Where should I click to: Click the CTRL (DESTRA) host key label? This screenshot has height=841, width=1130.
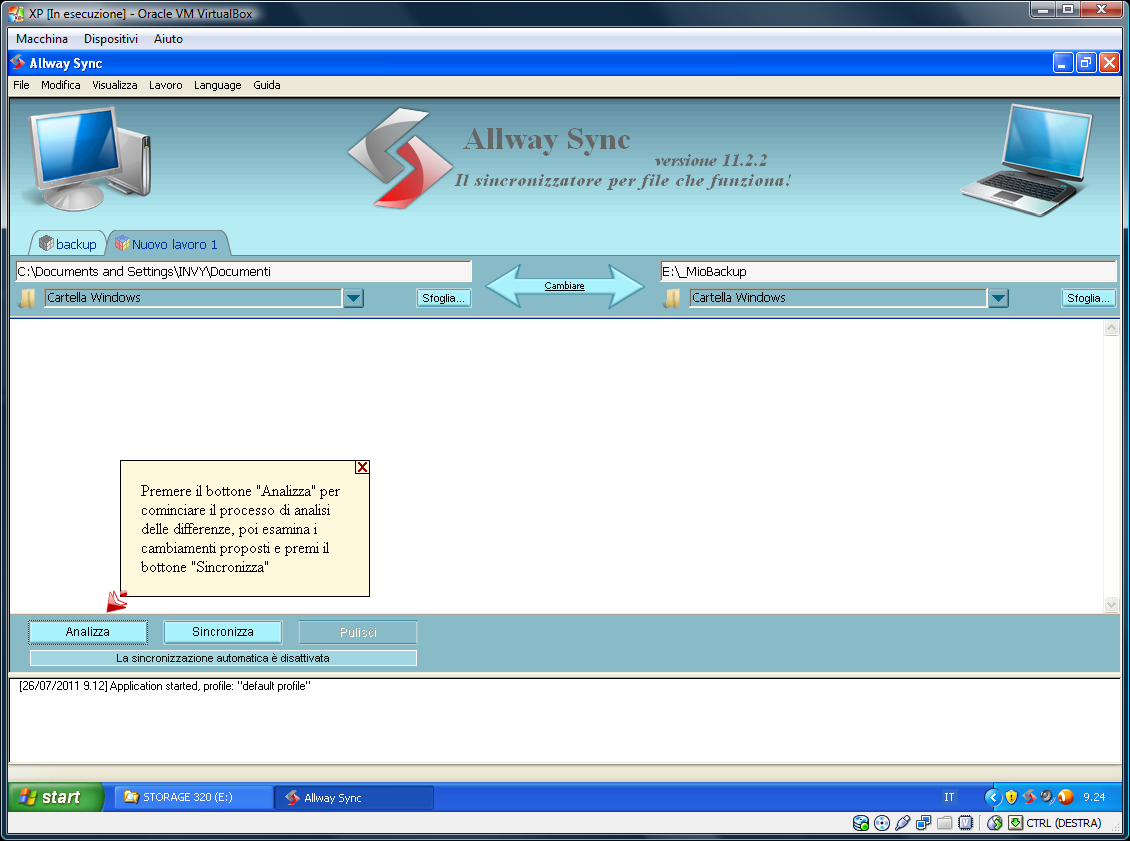coord(1064,823)
